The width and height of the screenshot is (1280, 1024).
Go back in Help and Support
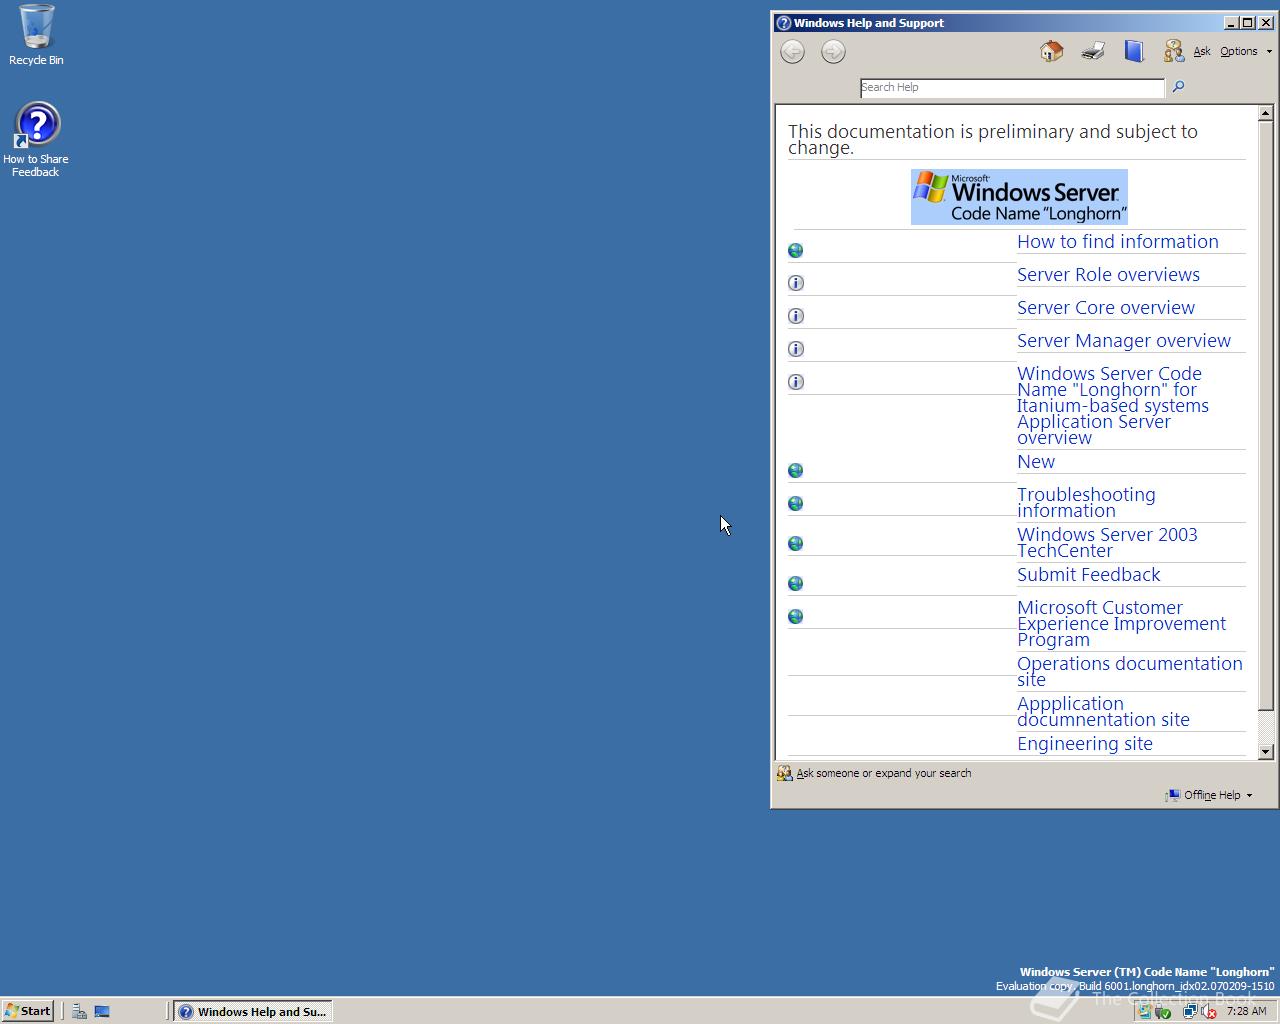[x=792, y=52]
